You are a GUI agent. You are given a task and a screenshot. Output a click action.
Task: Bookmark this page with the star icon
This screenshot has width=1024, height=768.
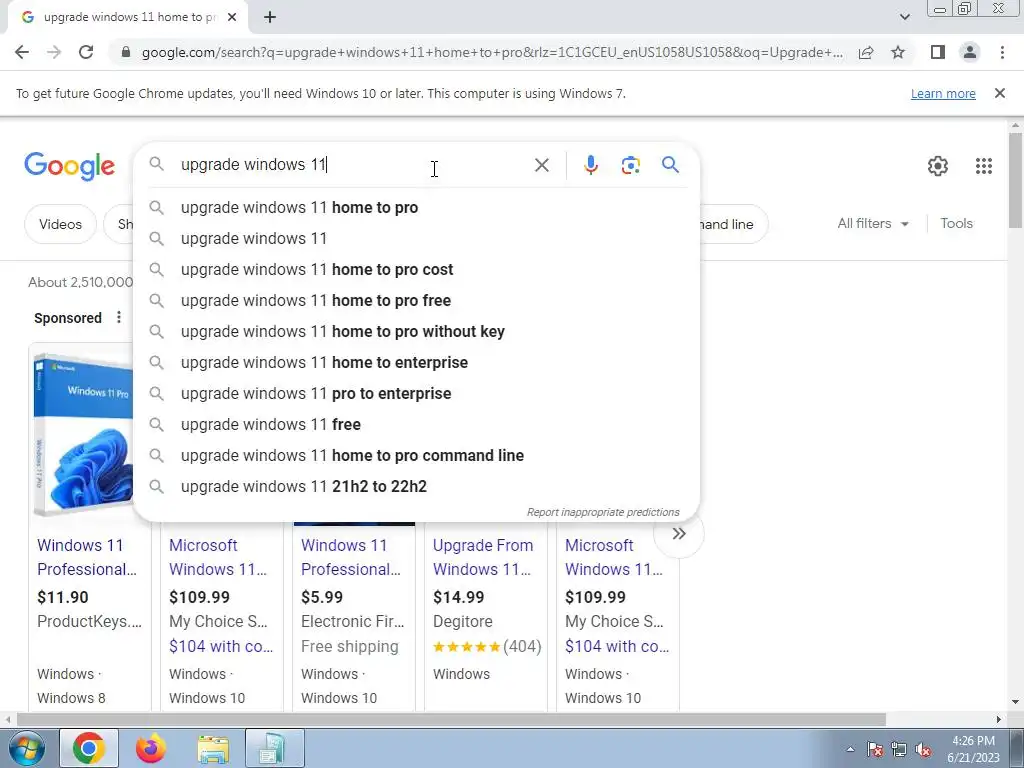(898, 52)
